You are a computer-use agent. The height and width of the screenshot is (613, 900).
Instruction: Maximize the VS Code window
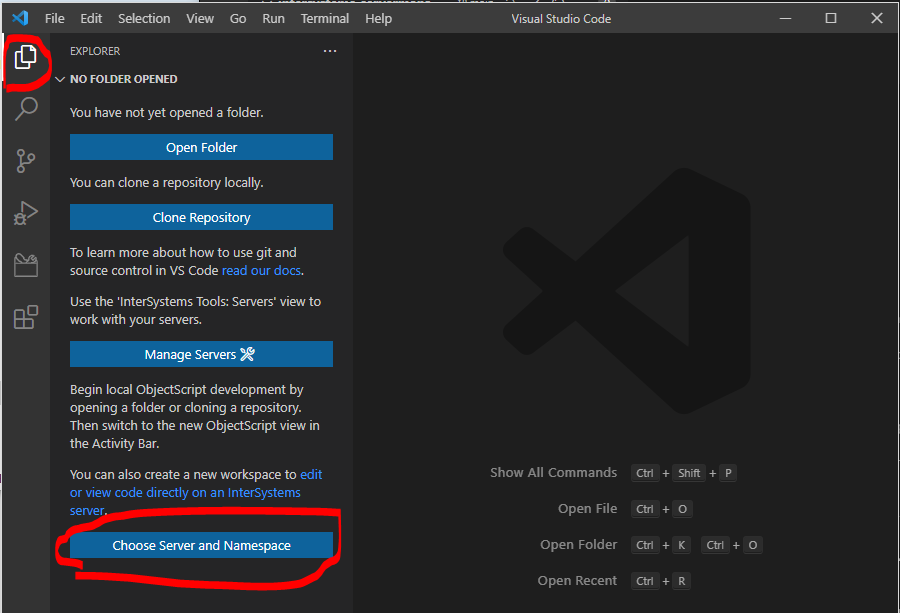pyautogui.click(x=831, y=18)
